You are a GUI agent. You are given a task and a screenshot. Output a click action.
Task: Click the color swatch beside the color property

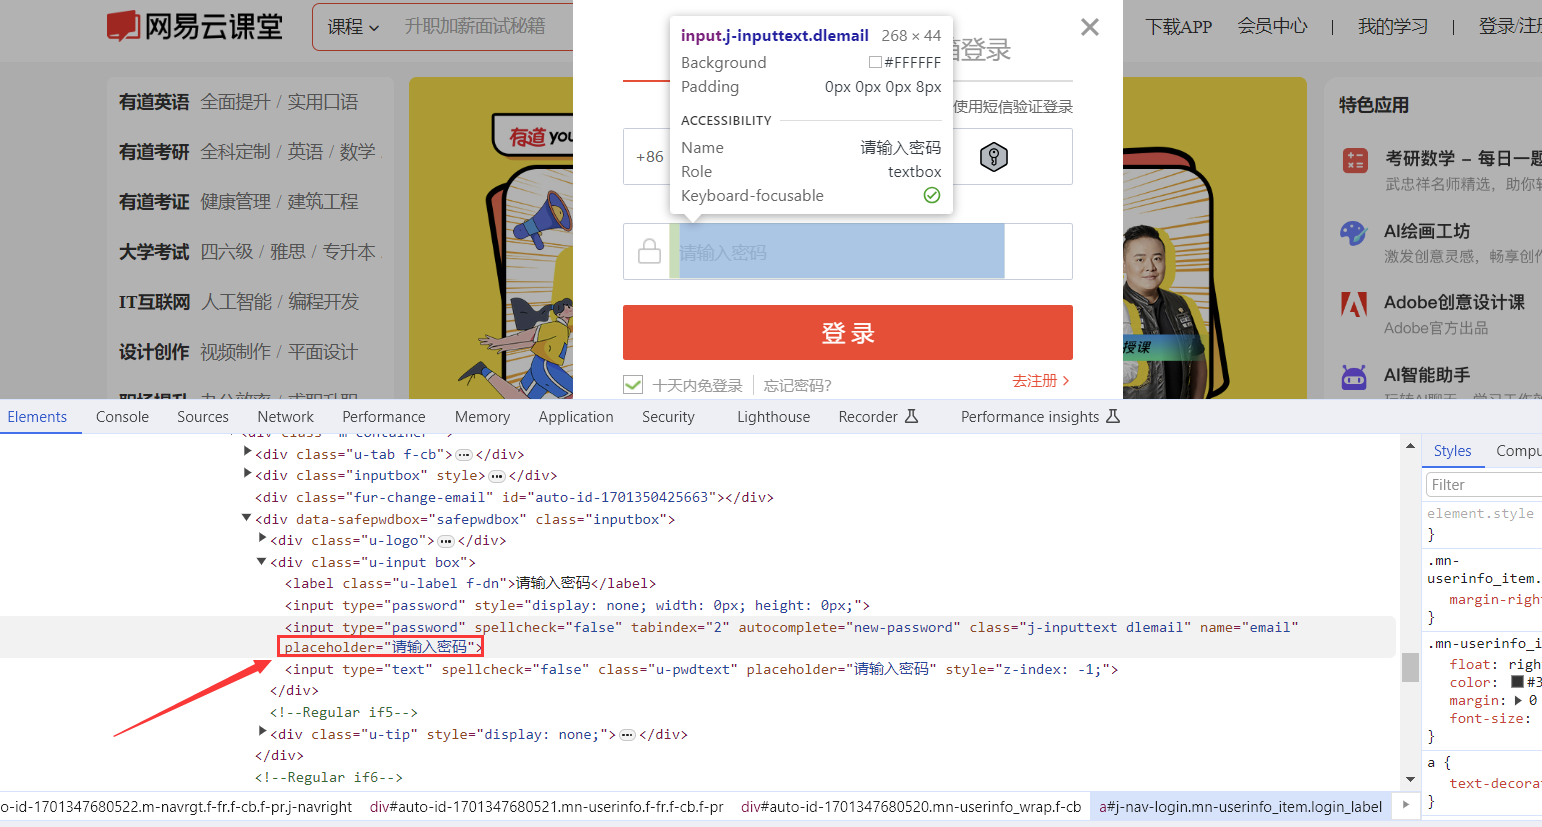(1517, 682)
